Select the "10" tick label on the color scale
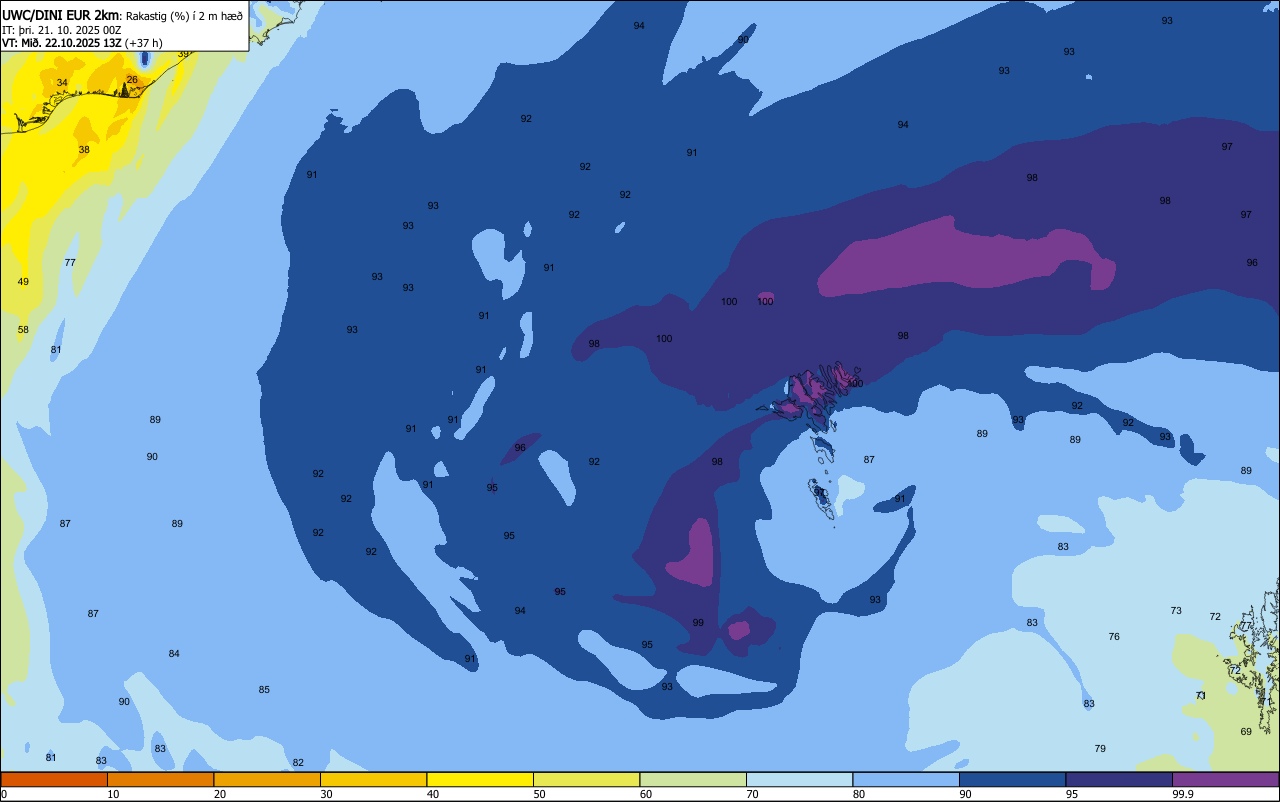1280x802 pixels. tap(113, 794)
